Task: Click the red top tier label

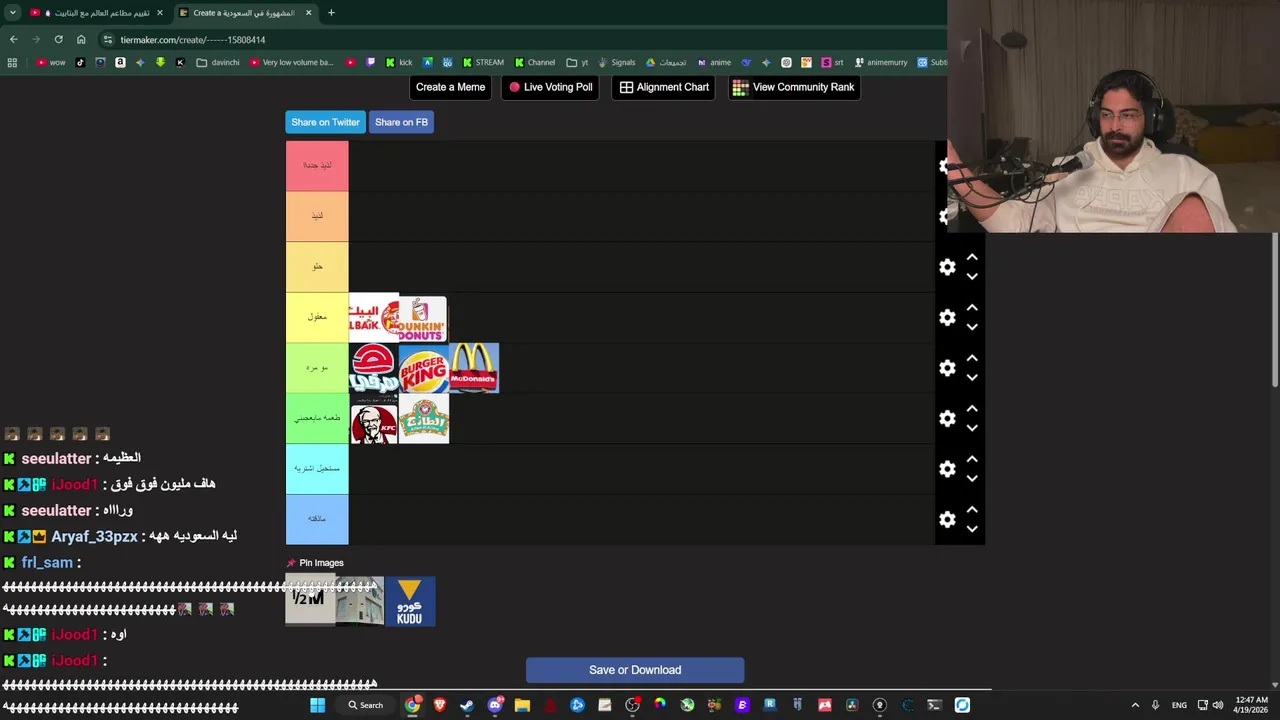Action: tap(317, 166)
